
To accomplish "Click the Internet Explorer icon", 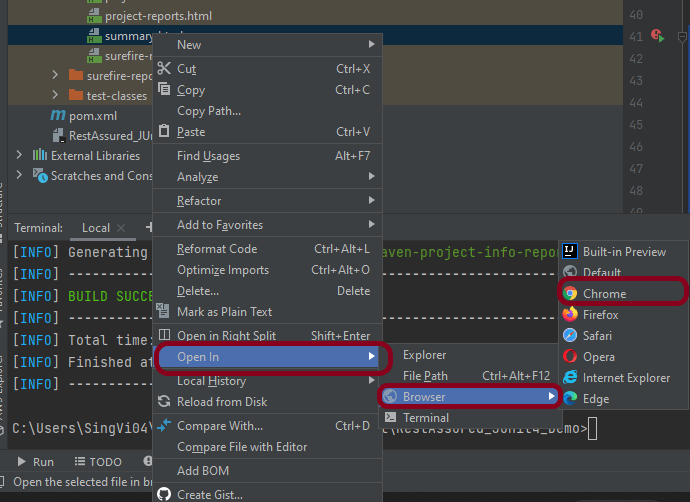I will click(570, 378).
